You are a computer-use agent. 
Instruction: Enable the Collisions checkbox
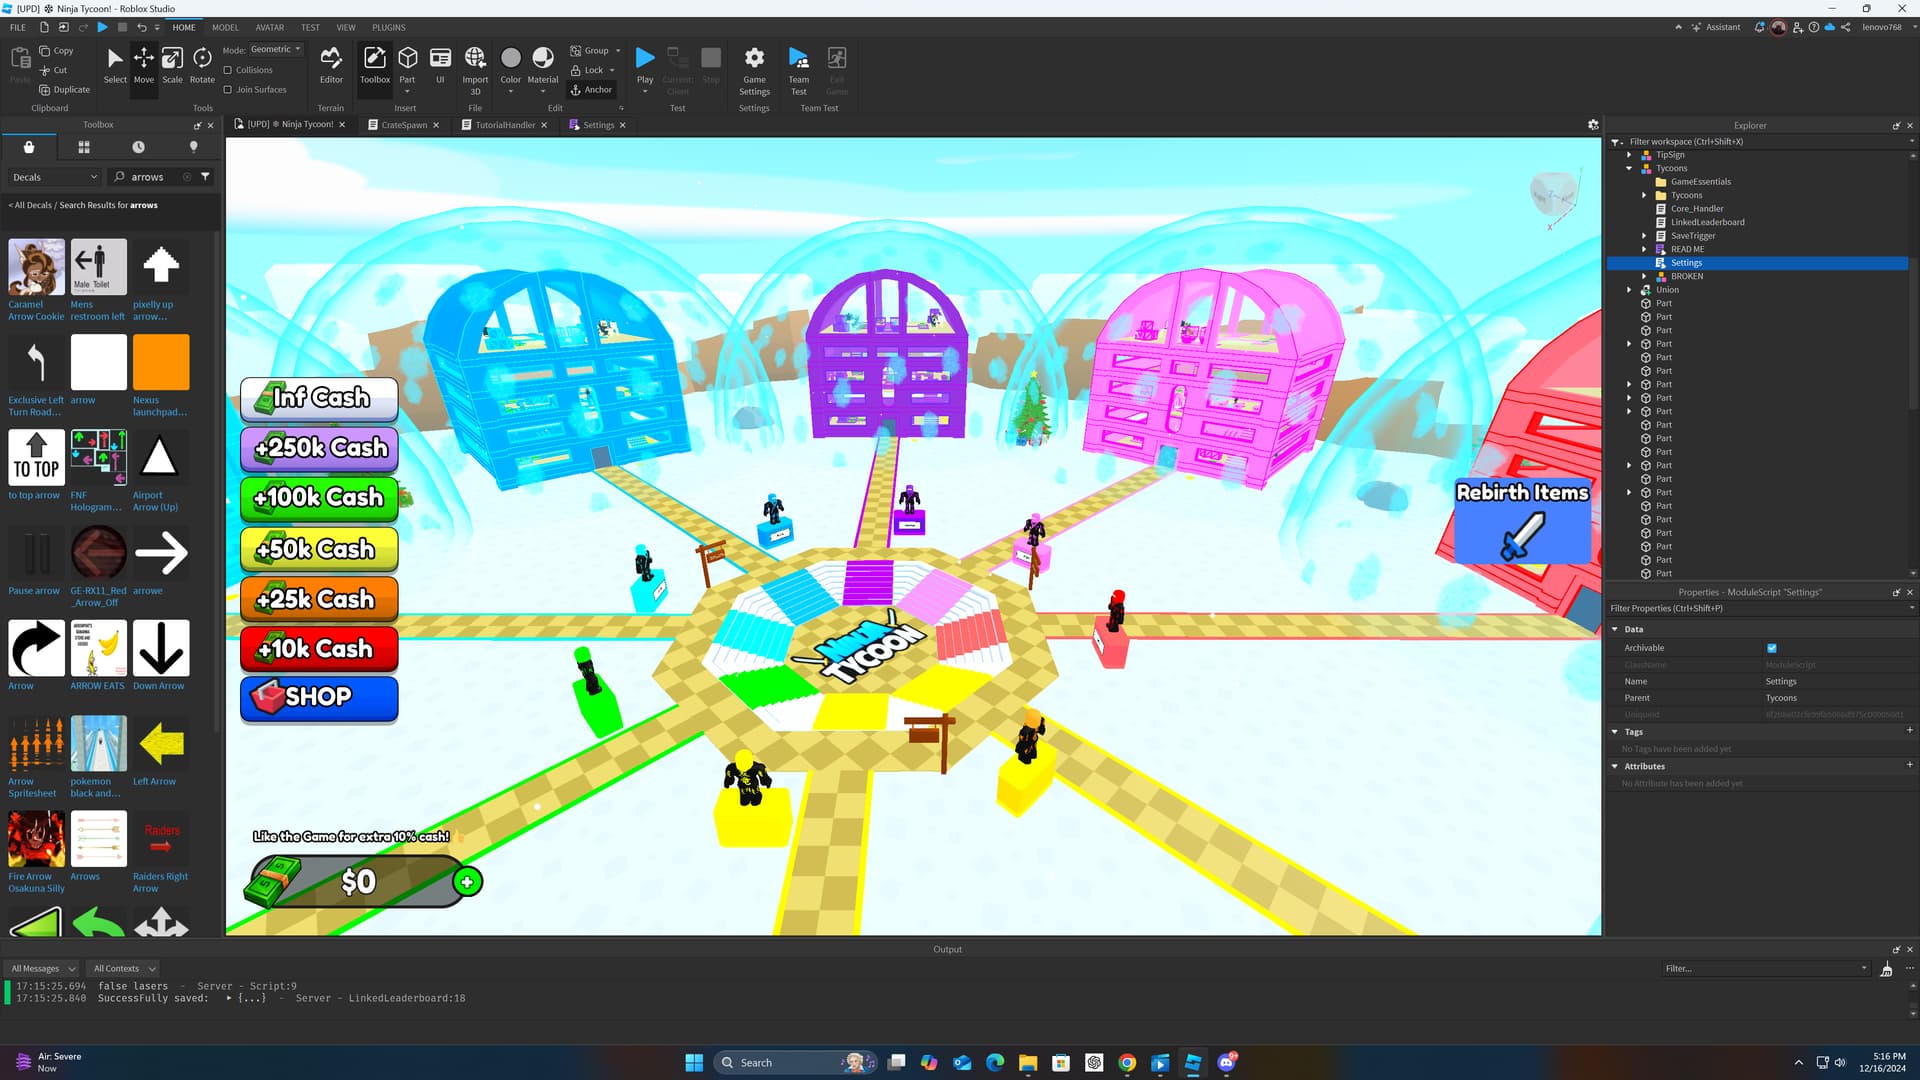228,70
